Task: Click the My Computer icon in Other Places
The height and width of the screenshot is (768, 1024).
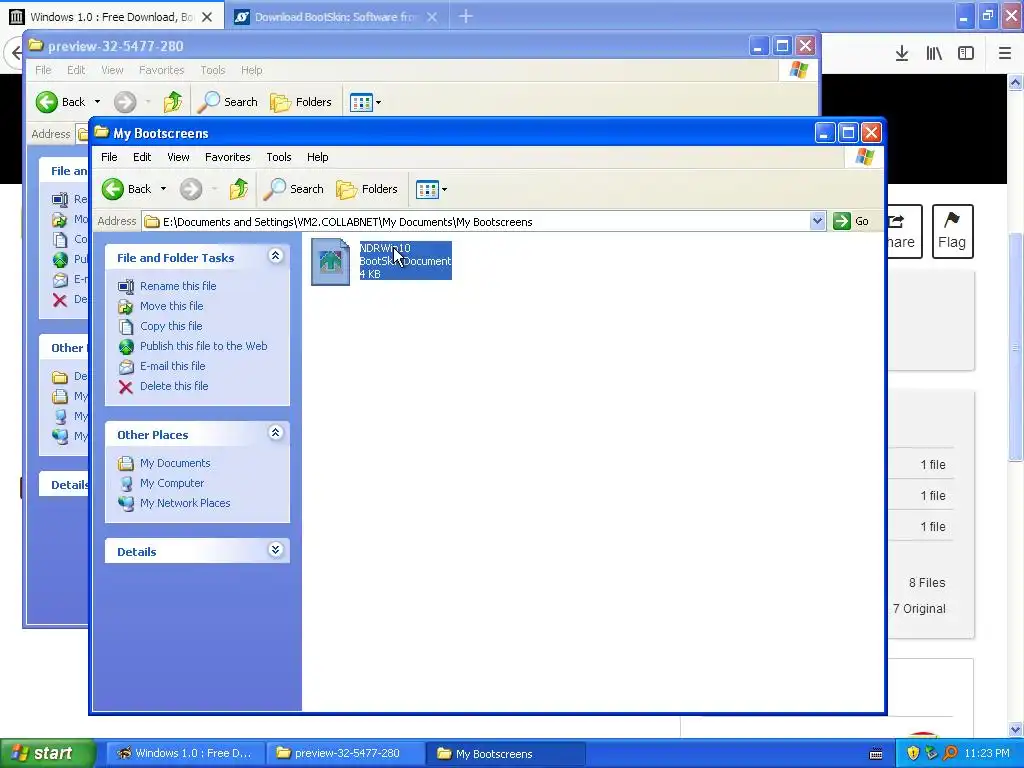Action: 126,484
